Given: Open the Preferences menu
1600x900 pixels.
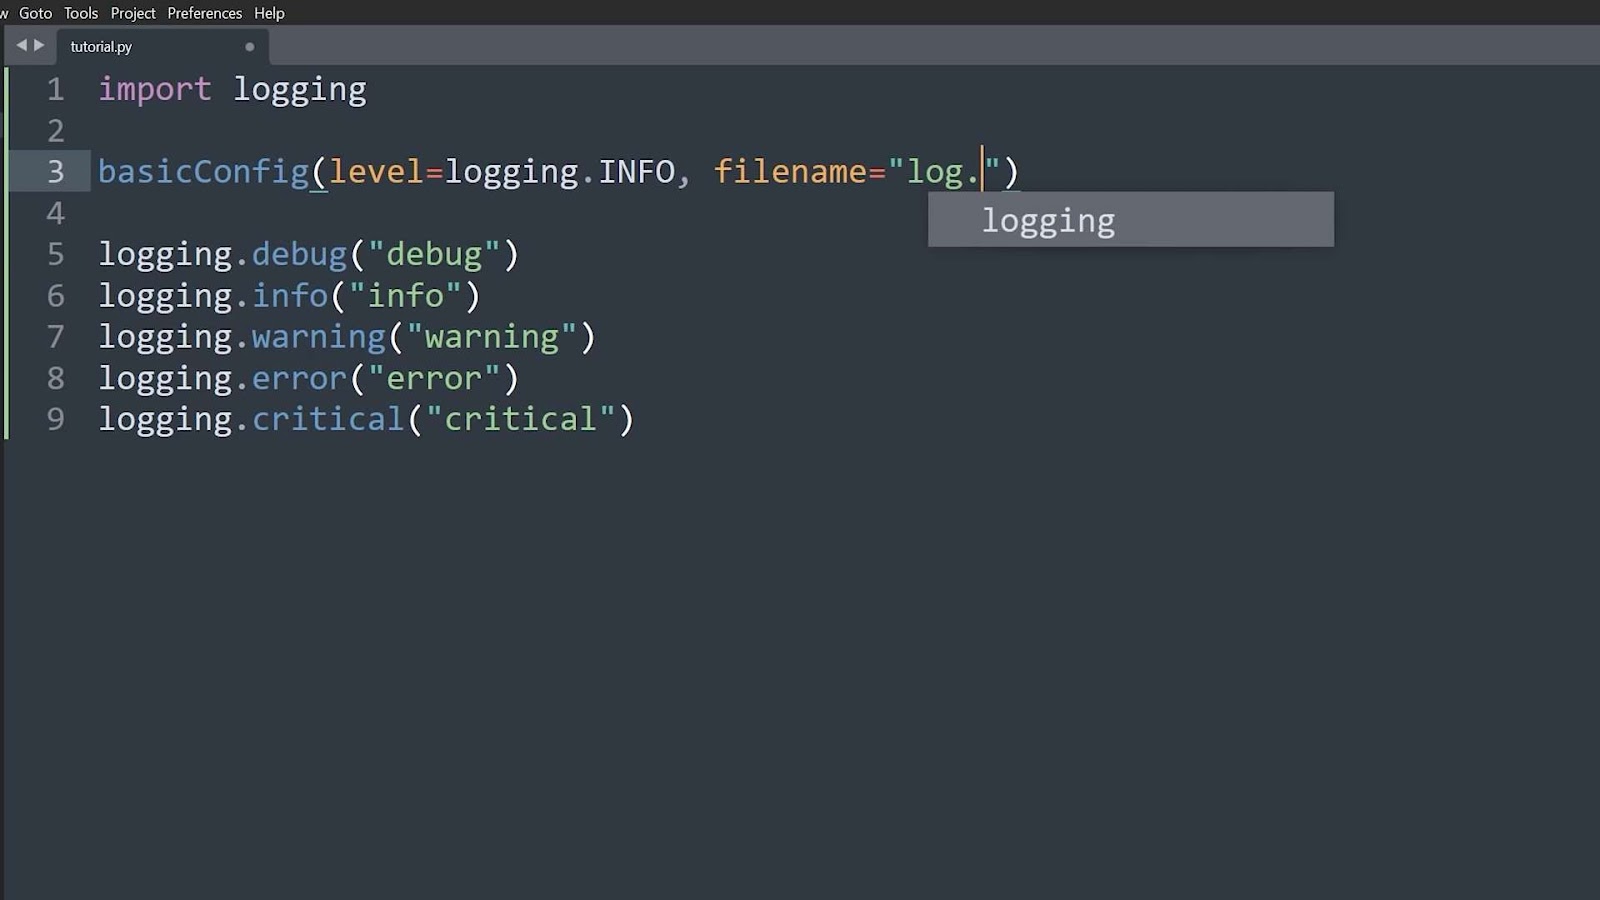Looking at the screenshot, I should click(x=204, y=13).
